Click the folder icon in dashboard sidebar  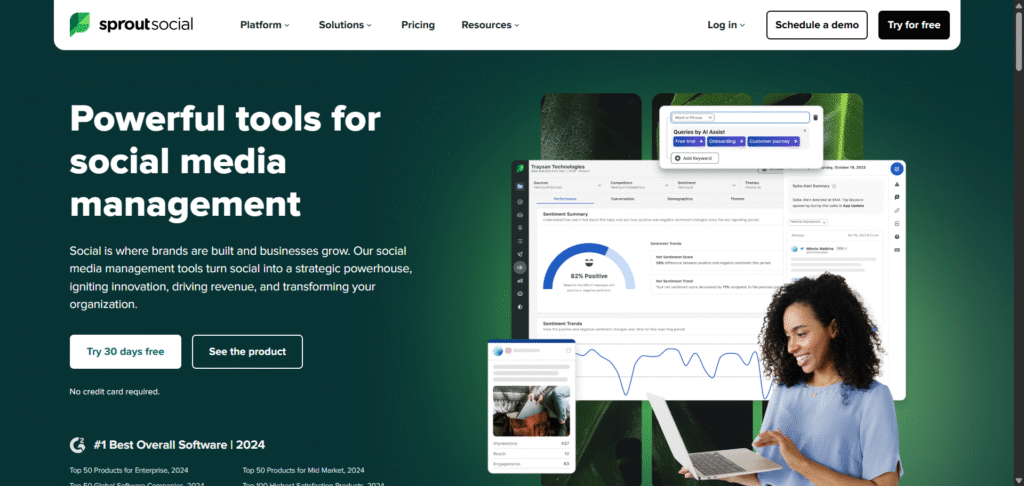point(520,186)
